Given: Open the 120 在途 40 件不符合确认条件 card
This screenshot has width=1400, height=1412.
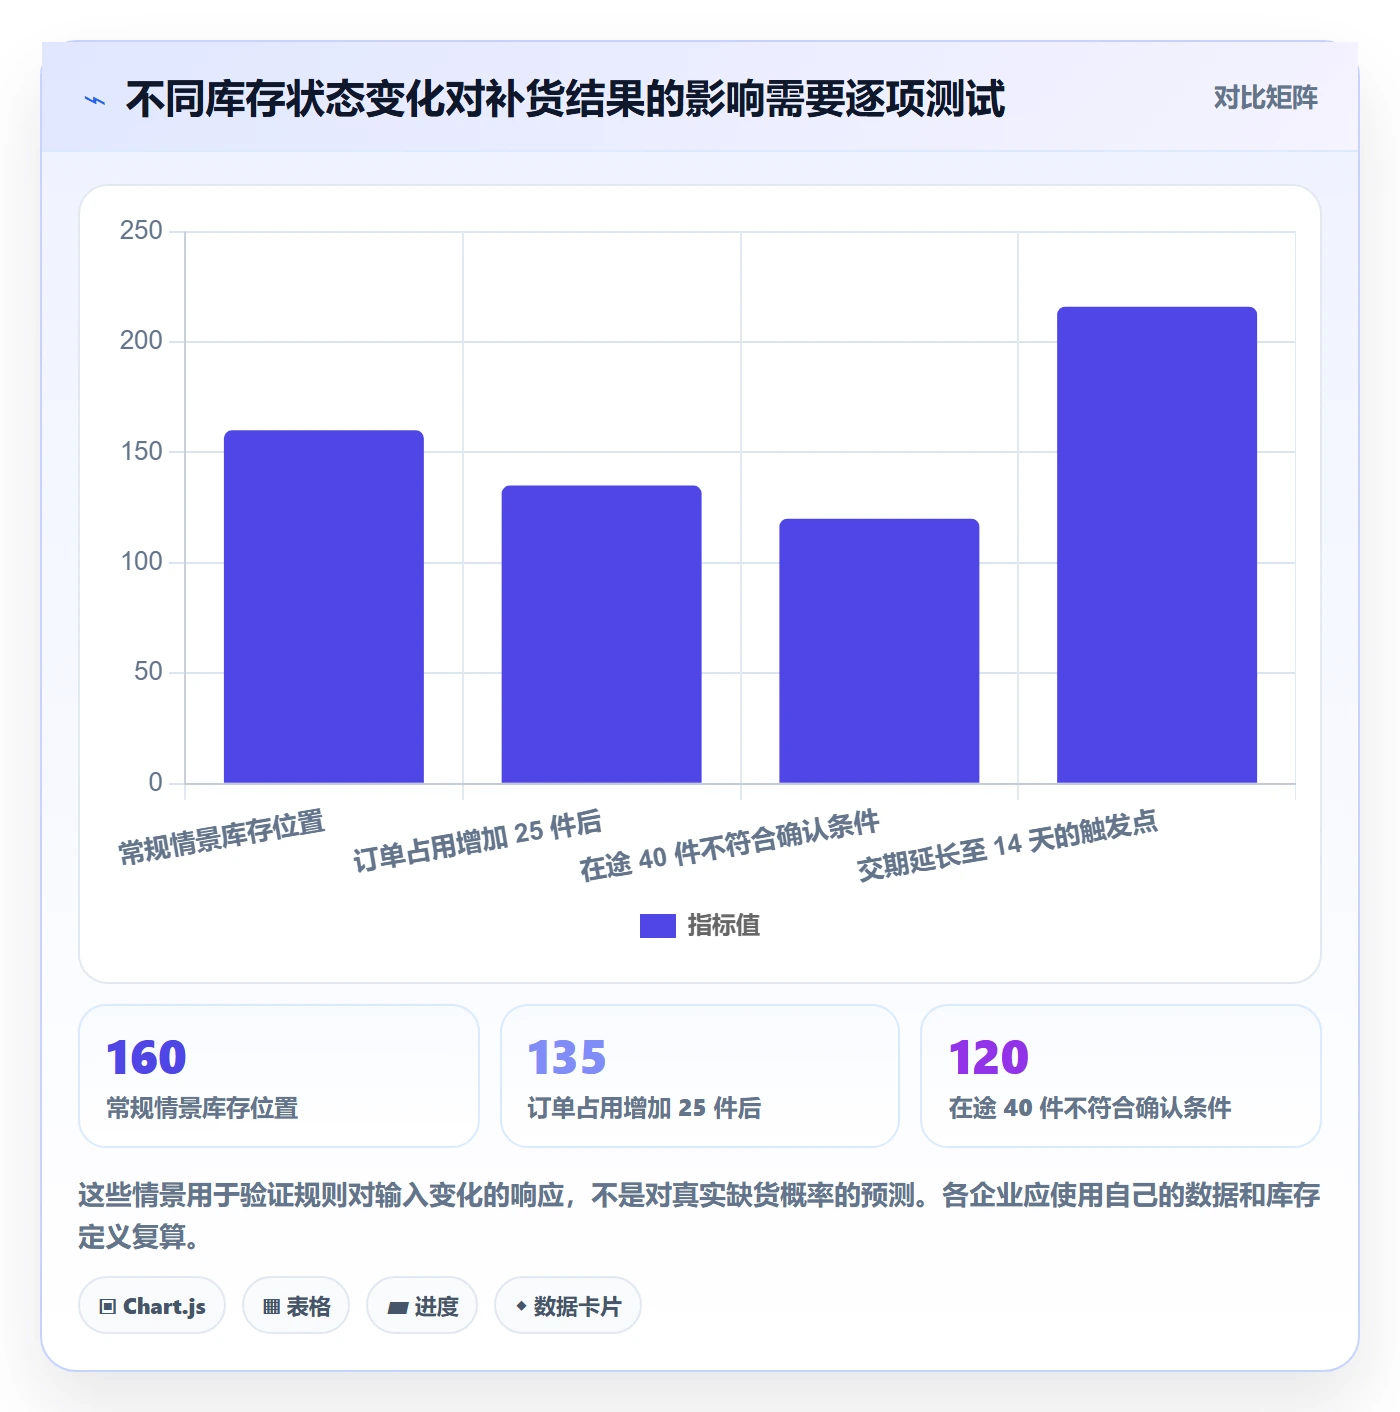Looking at the screenshot, I should (1121, 1076).
